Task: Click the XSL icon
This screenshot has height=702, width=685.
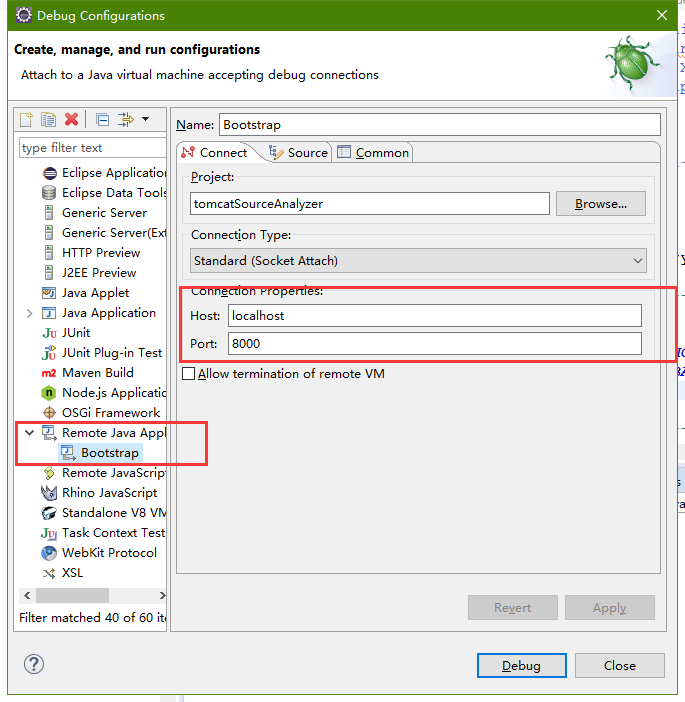Action: pos(49,574)
